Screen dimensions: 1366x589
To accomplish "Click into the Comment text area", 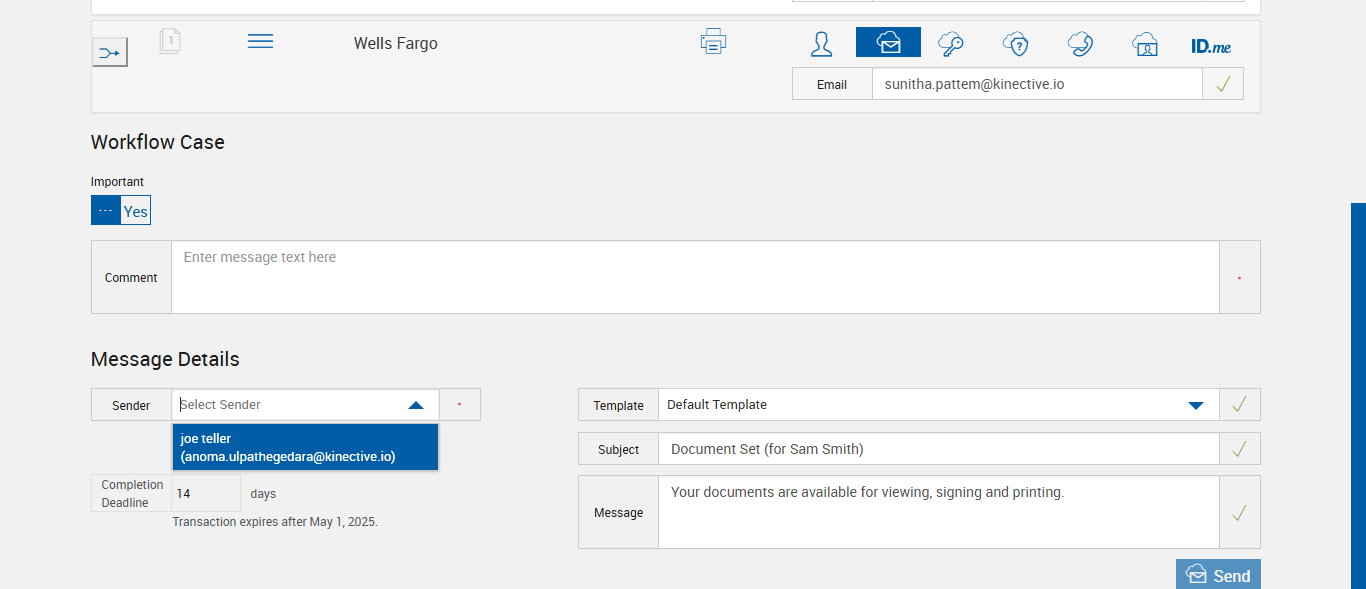I will (x=695, y=277).
